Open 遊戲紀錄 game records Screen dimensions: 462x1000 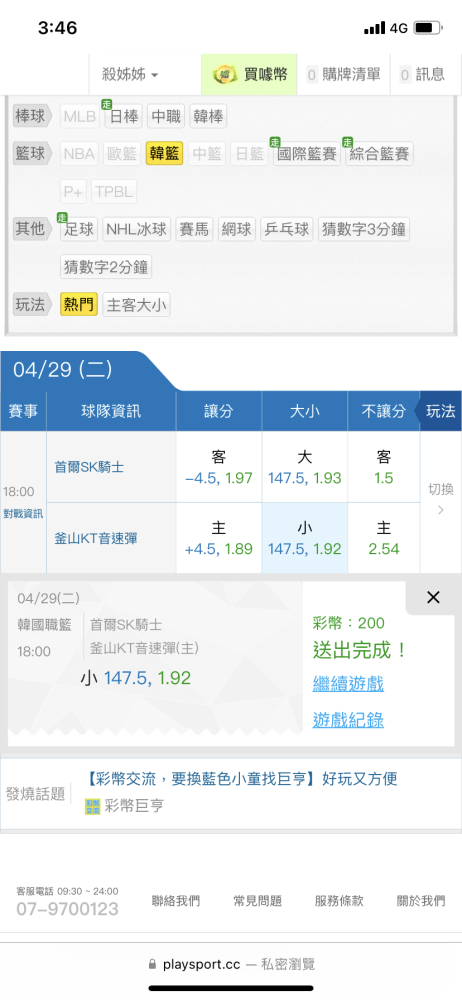pos(348,721)
